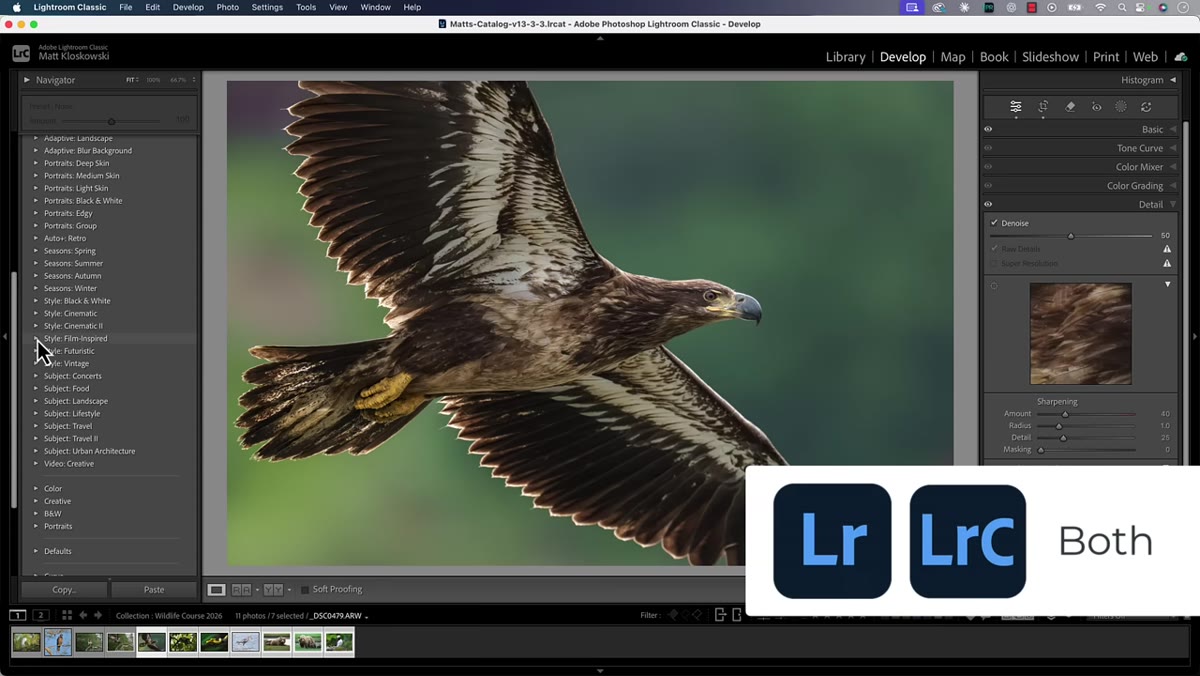Toggle the Tone Curve panel eye
This screenshot has width=1200, height=676.
click(x=988, y=148)
